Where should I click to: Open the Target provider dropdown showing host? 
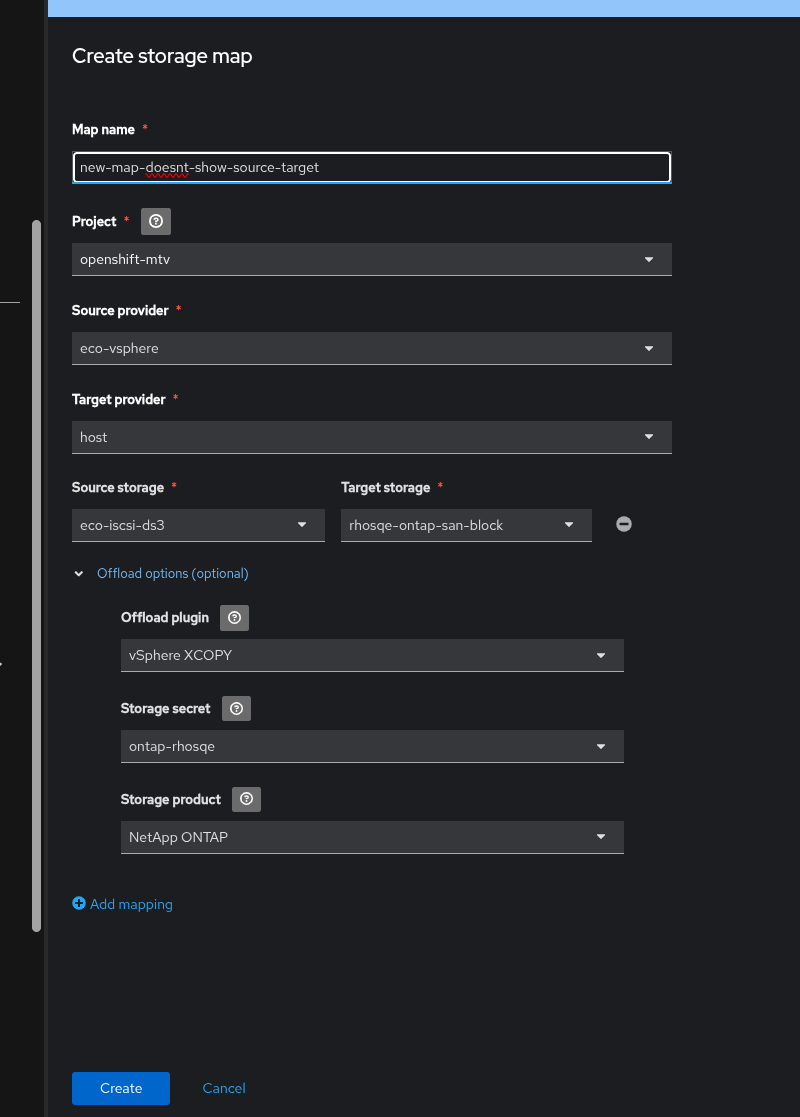[371, 437]
